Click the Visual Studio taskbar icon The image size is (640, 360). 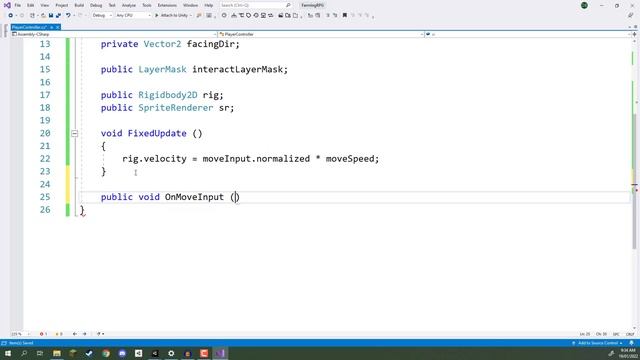220,353
